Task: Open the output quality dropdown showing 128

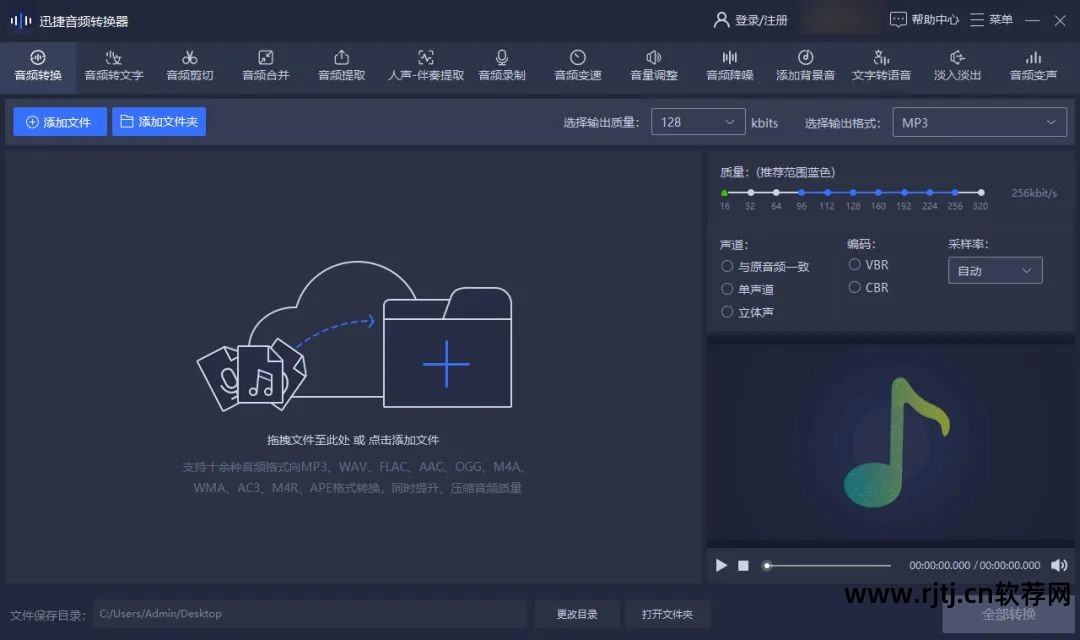Action: point(697,122)
